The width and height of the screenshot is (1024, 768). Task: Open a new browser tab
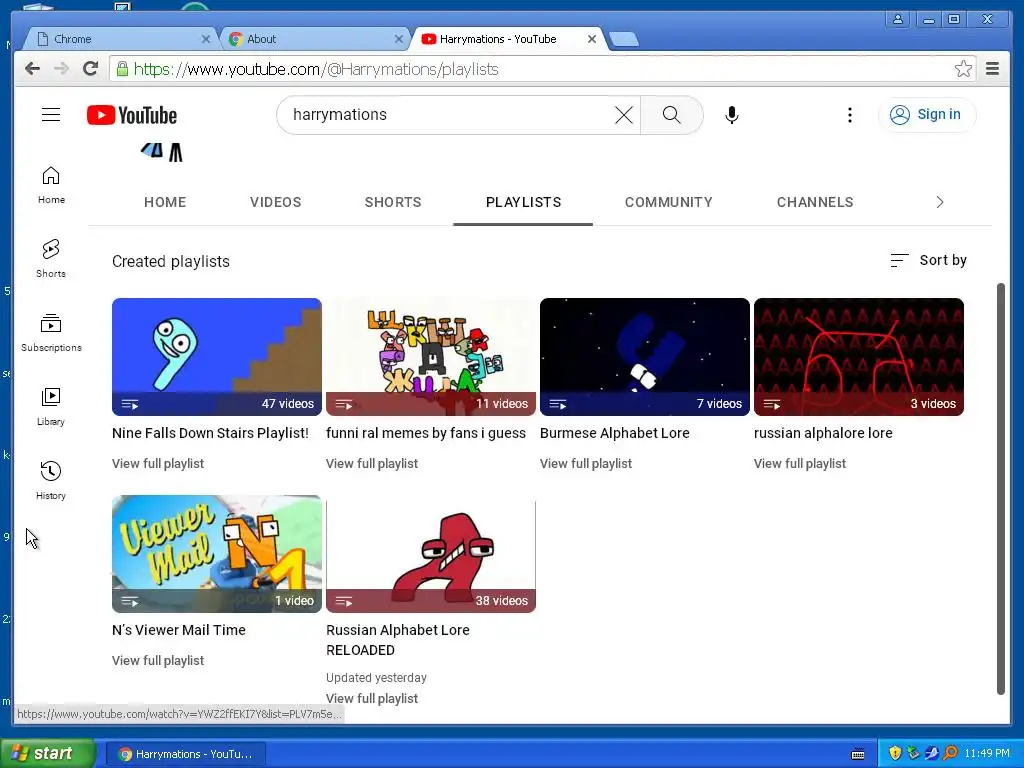(x=624, y=39)
